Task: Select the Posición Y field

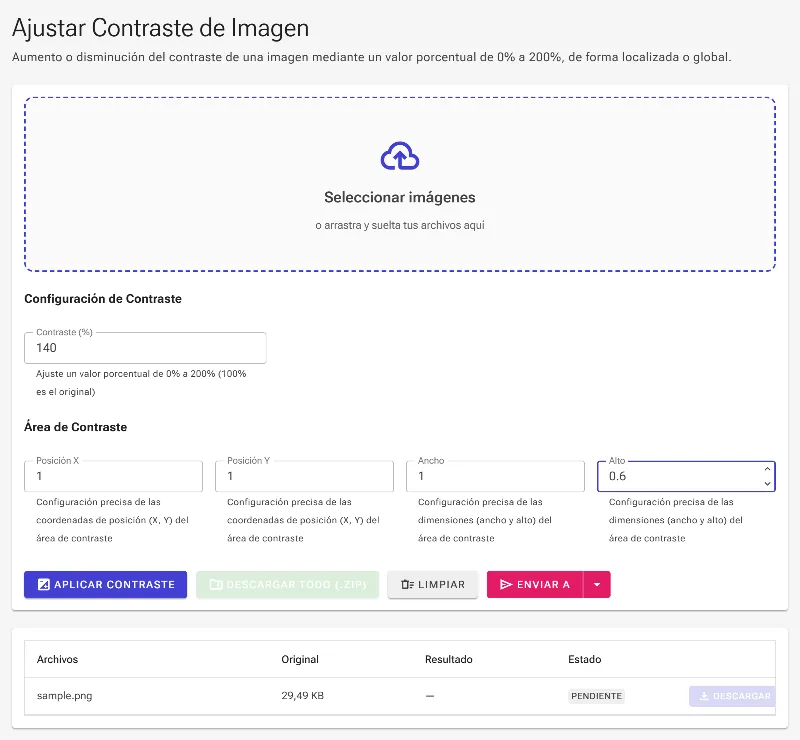Action: click(304, 476)
